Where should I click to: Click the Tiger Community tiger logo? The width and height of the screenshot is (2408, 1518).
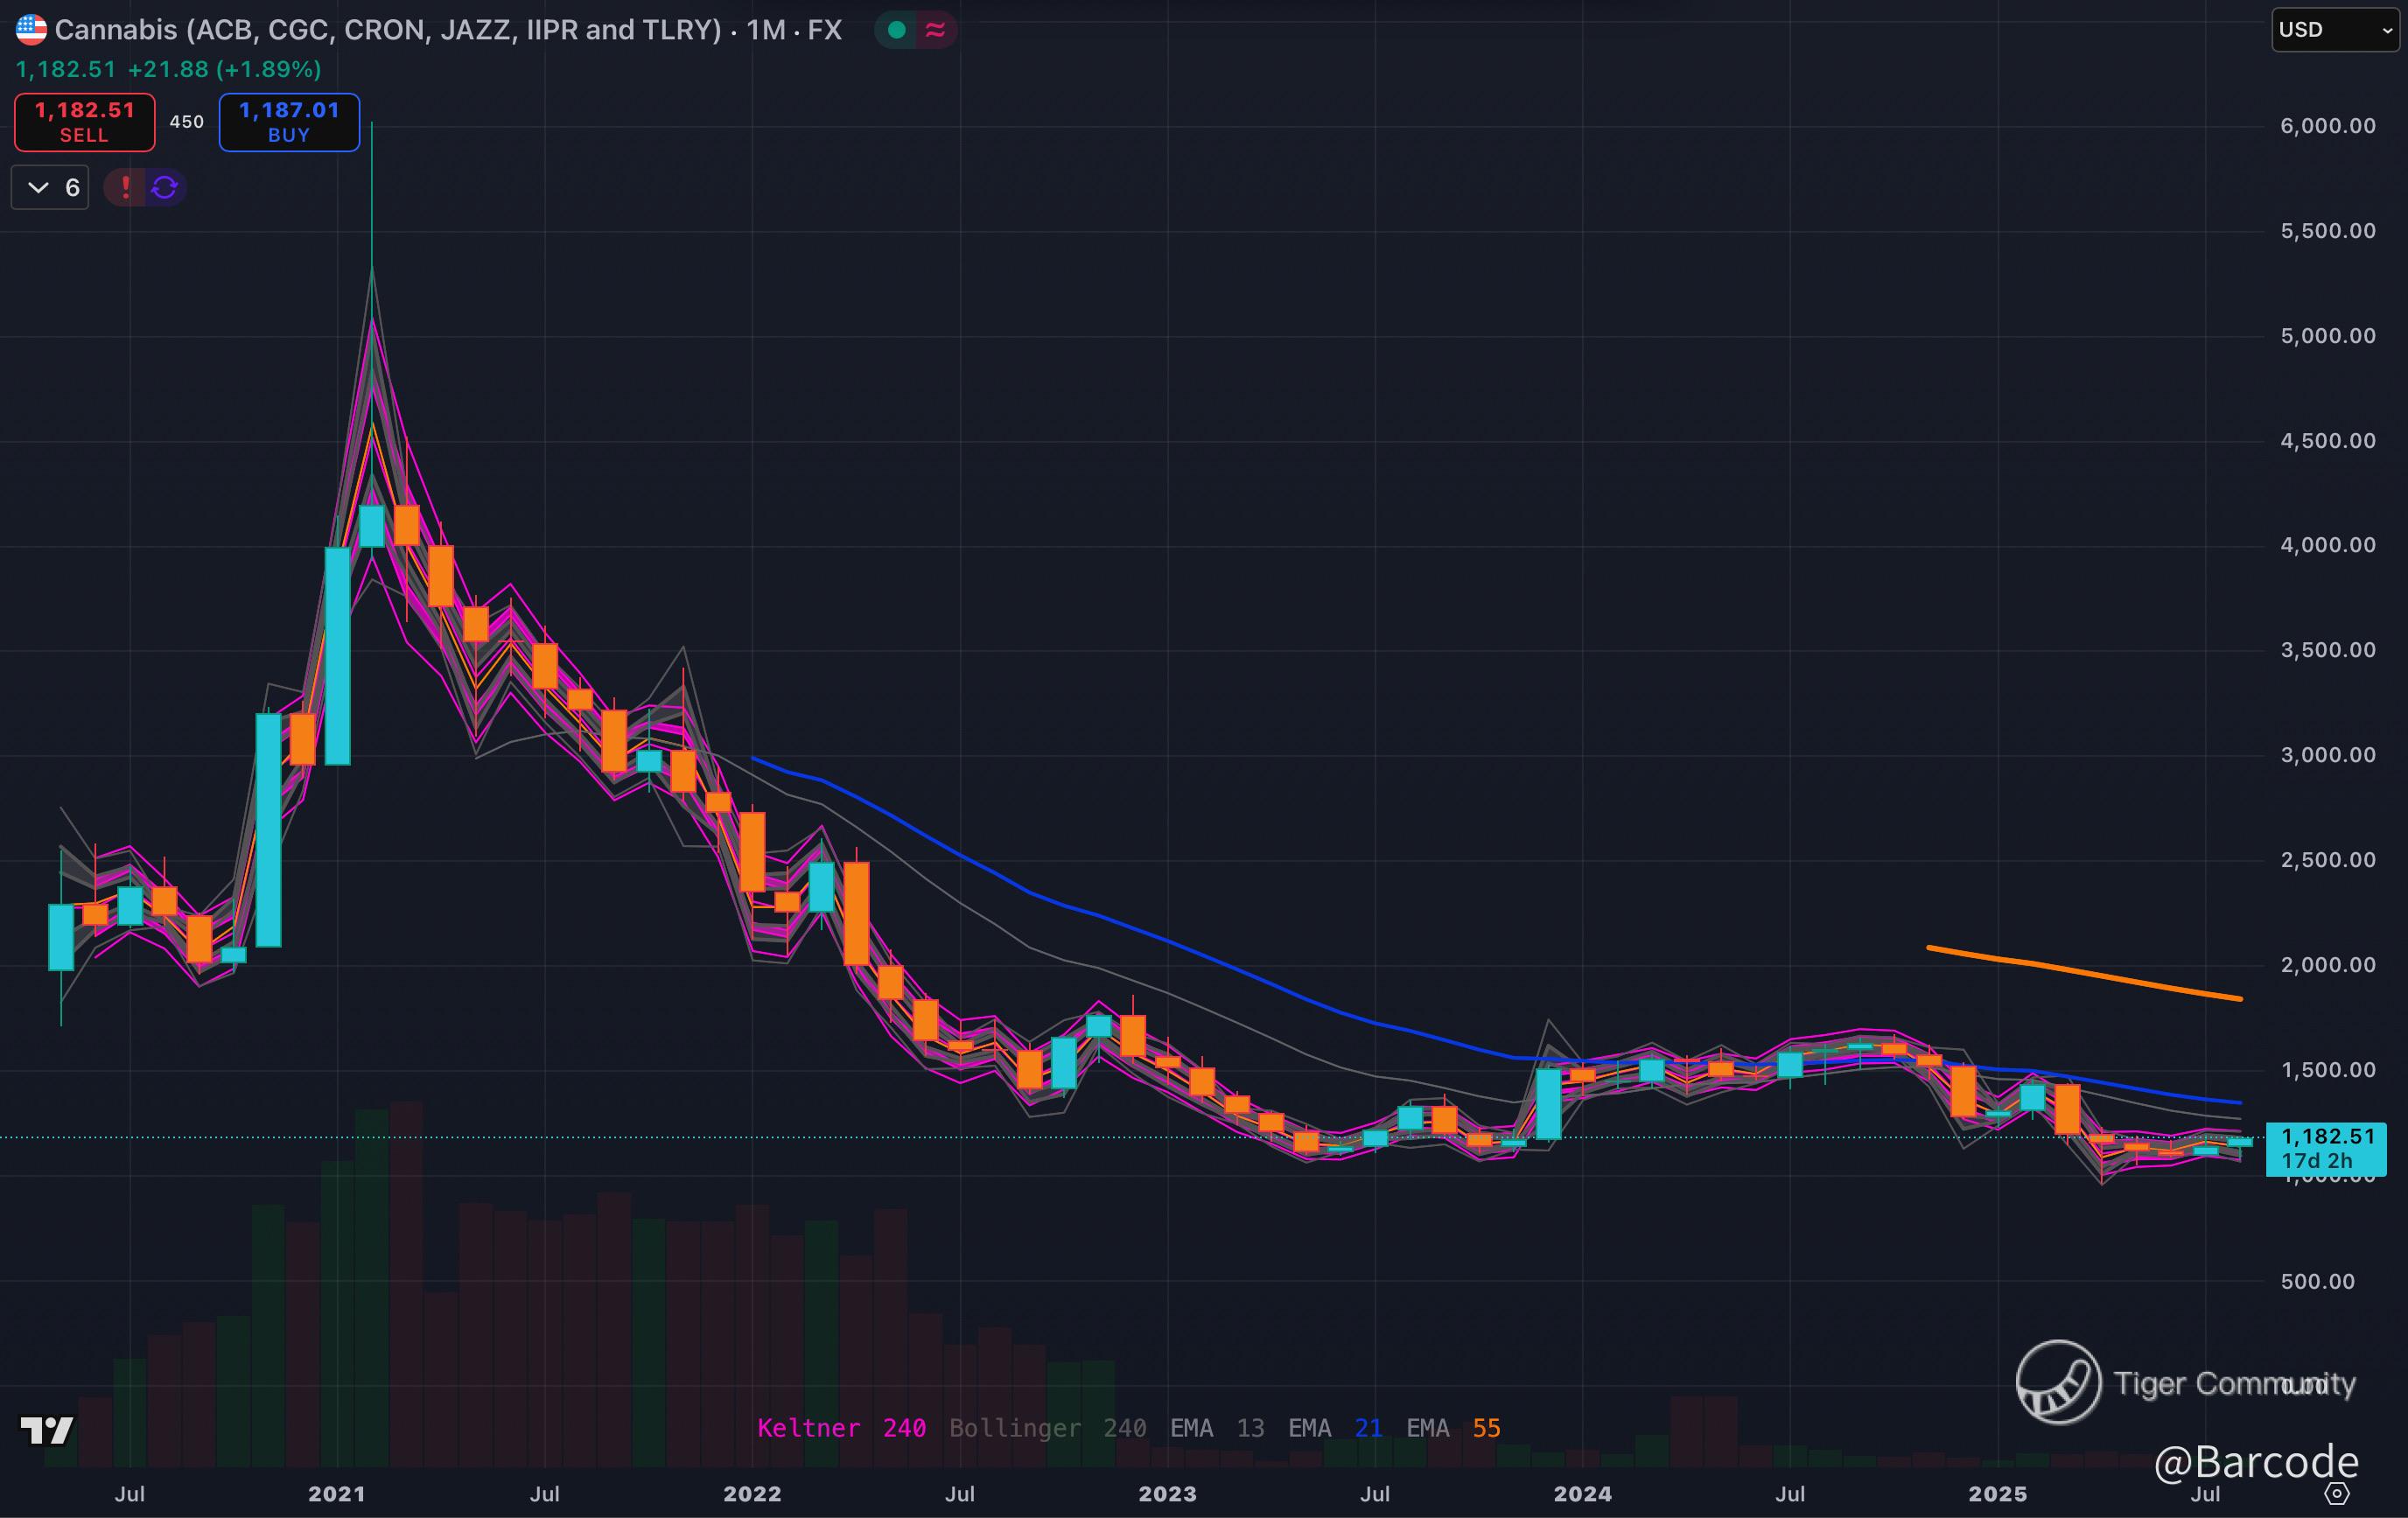[2059, 1382]
